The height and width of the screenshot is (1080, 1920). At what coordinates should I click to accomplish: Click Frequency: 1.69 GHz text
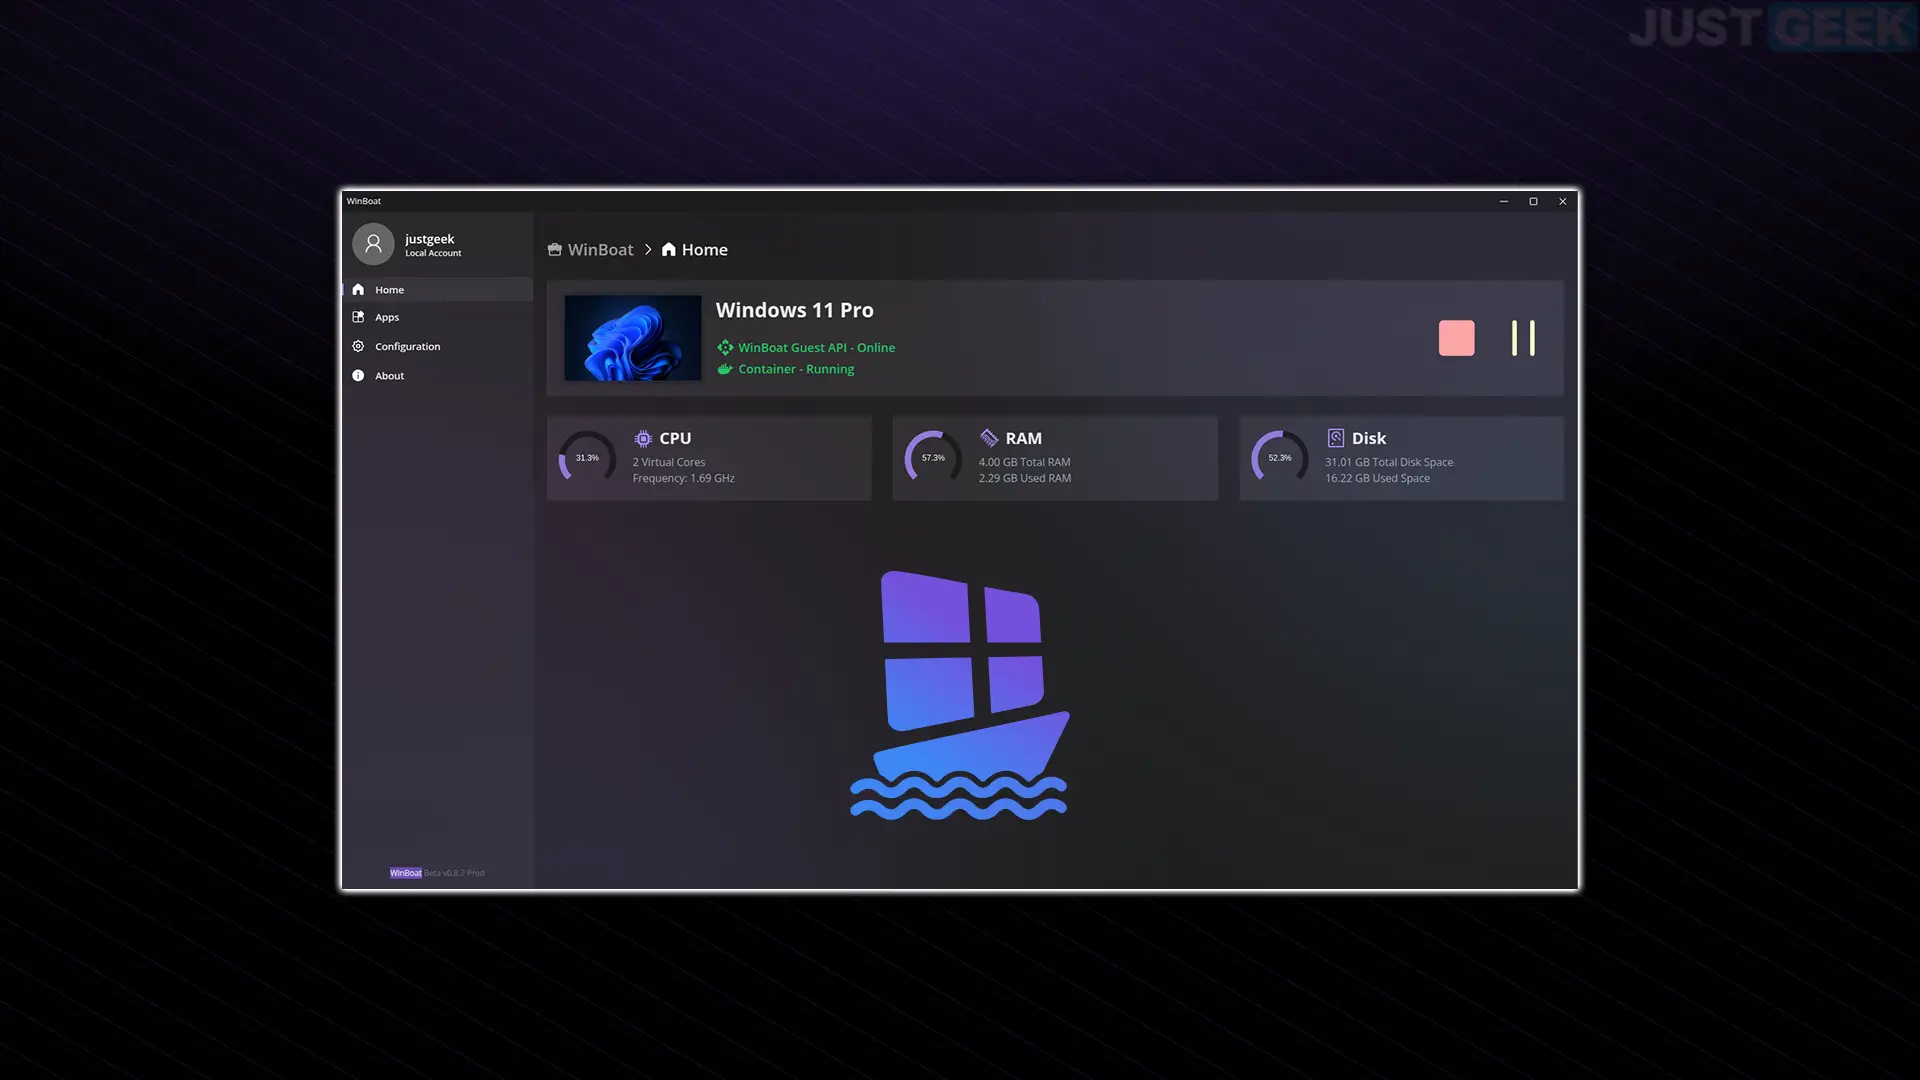tap(683, 479)
